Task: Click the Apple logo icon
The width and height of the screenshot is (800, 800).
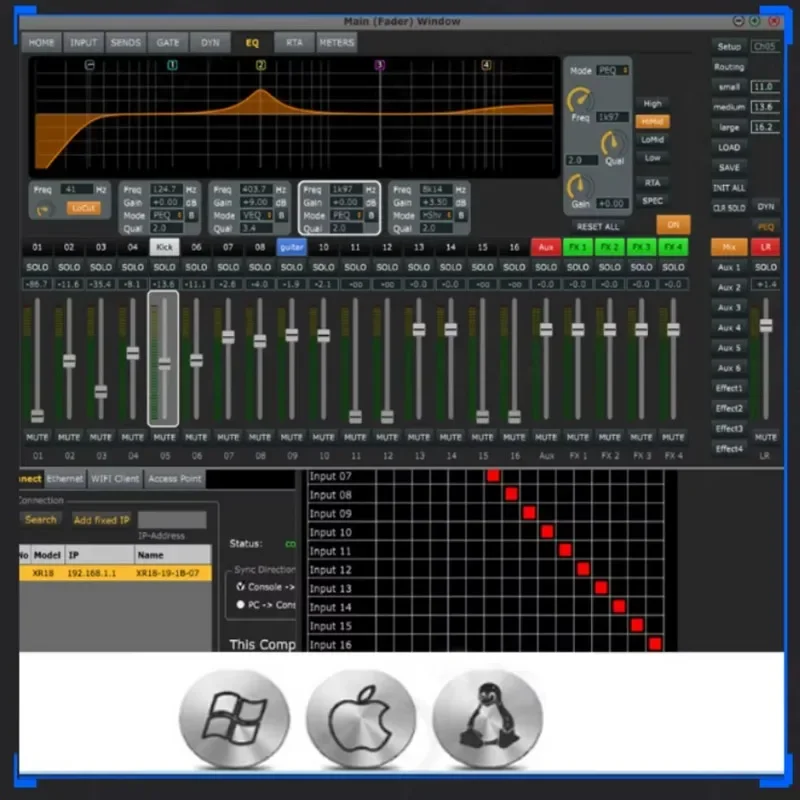Action: (361, 718)
